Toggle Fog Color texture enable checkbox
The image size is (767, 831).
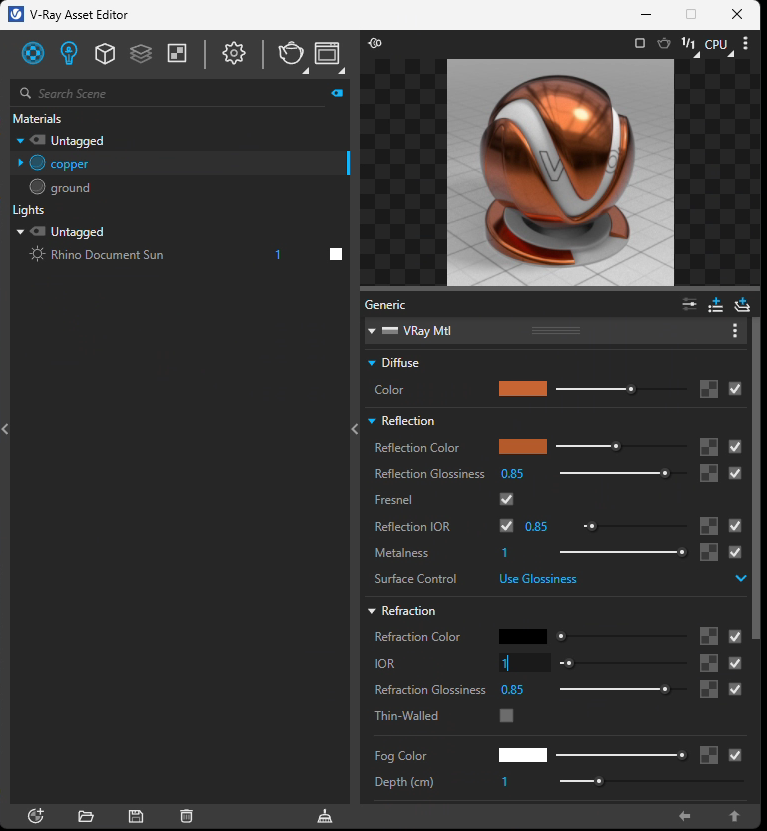(735, 755)
